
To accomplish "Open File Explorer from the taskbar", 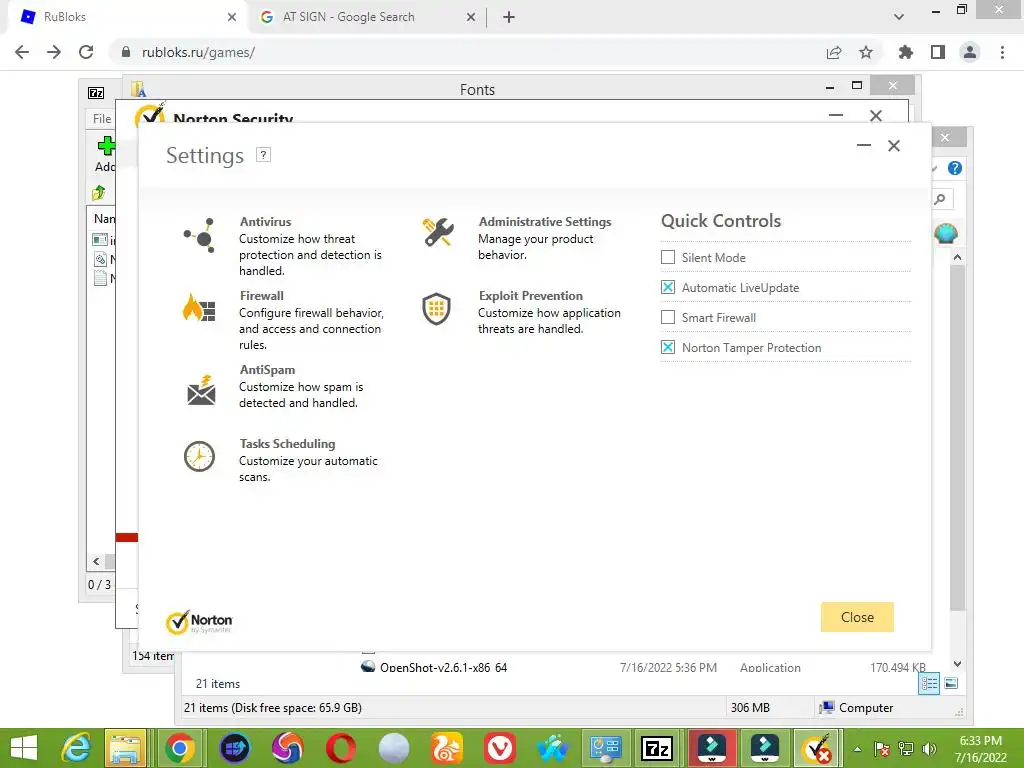I will click(125, 748).
